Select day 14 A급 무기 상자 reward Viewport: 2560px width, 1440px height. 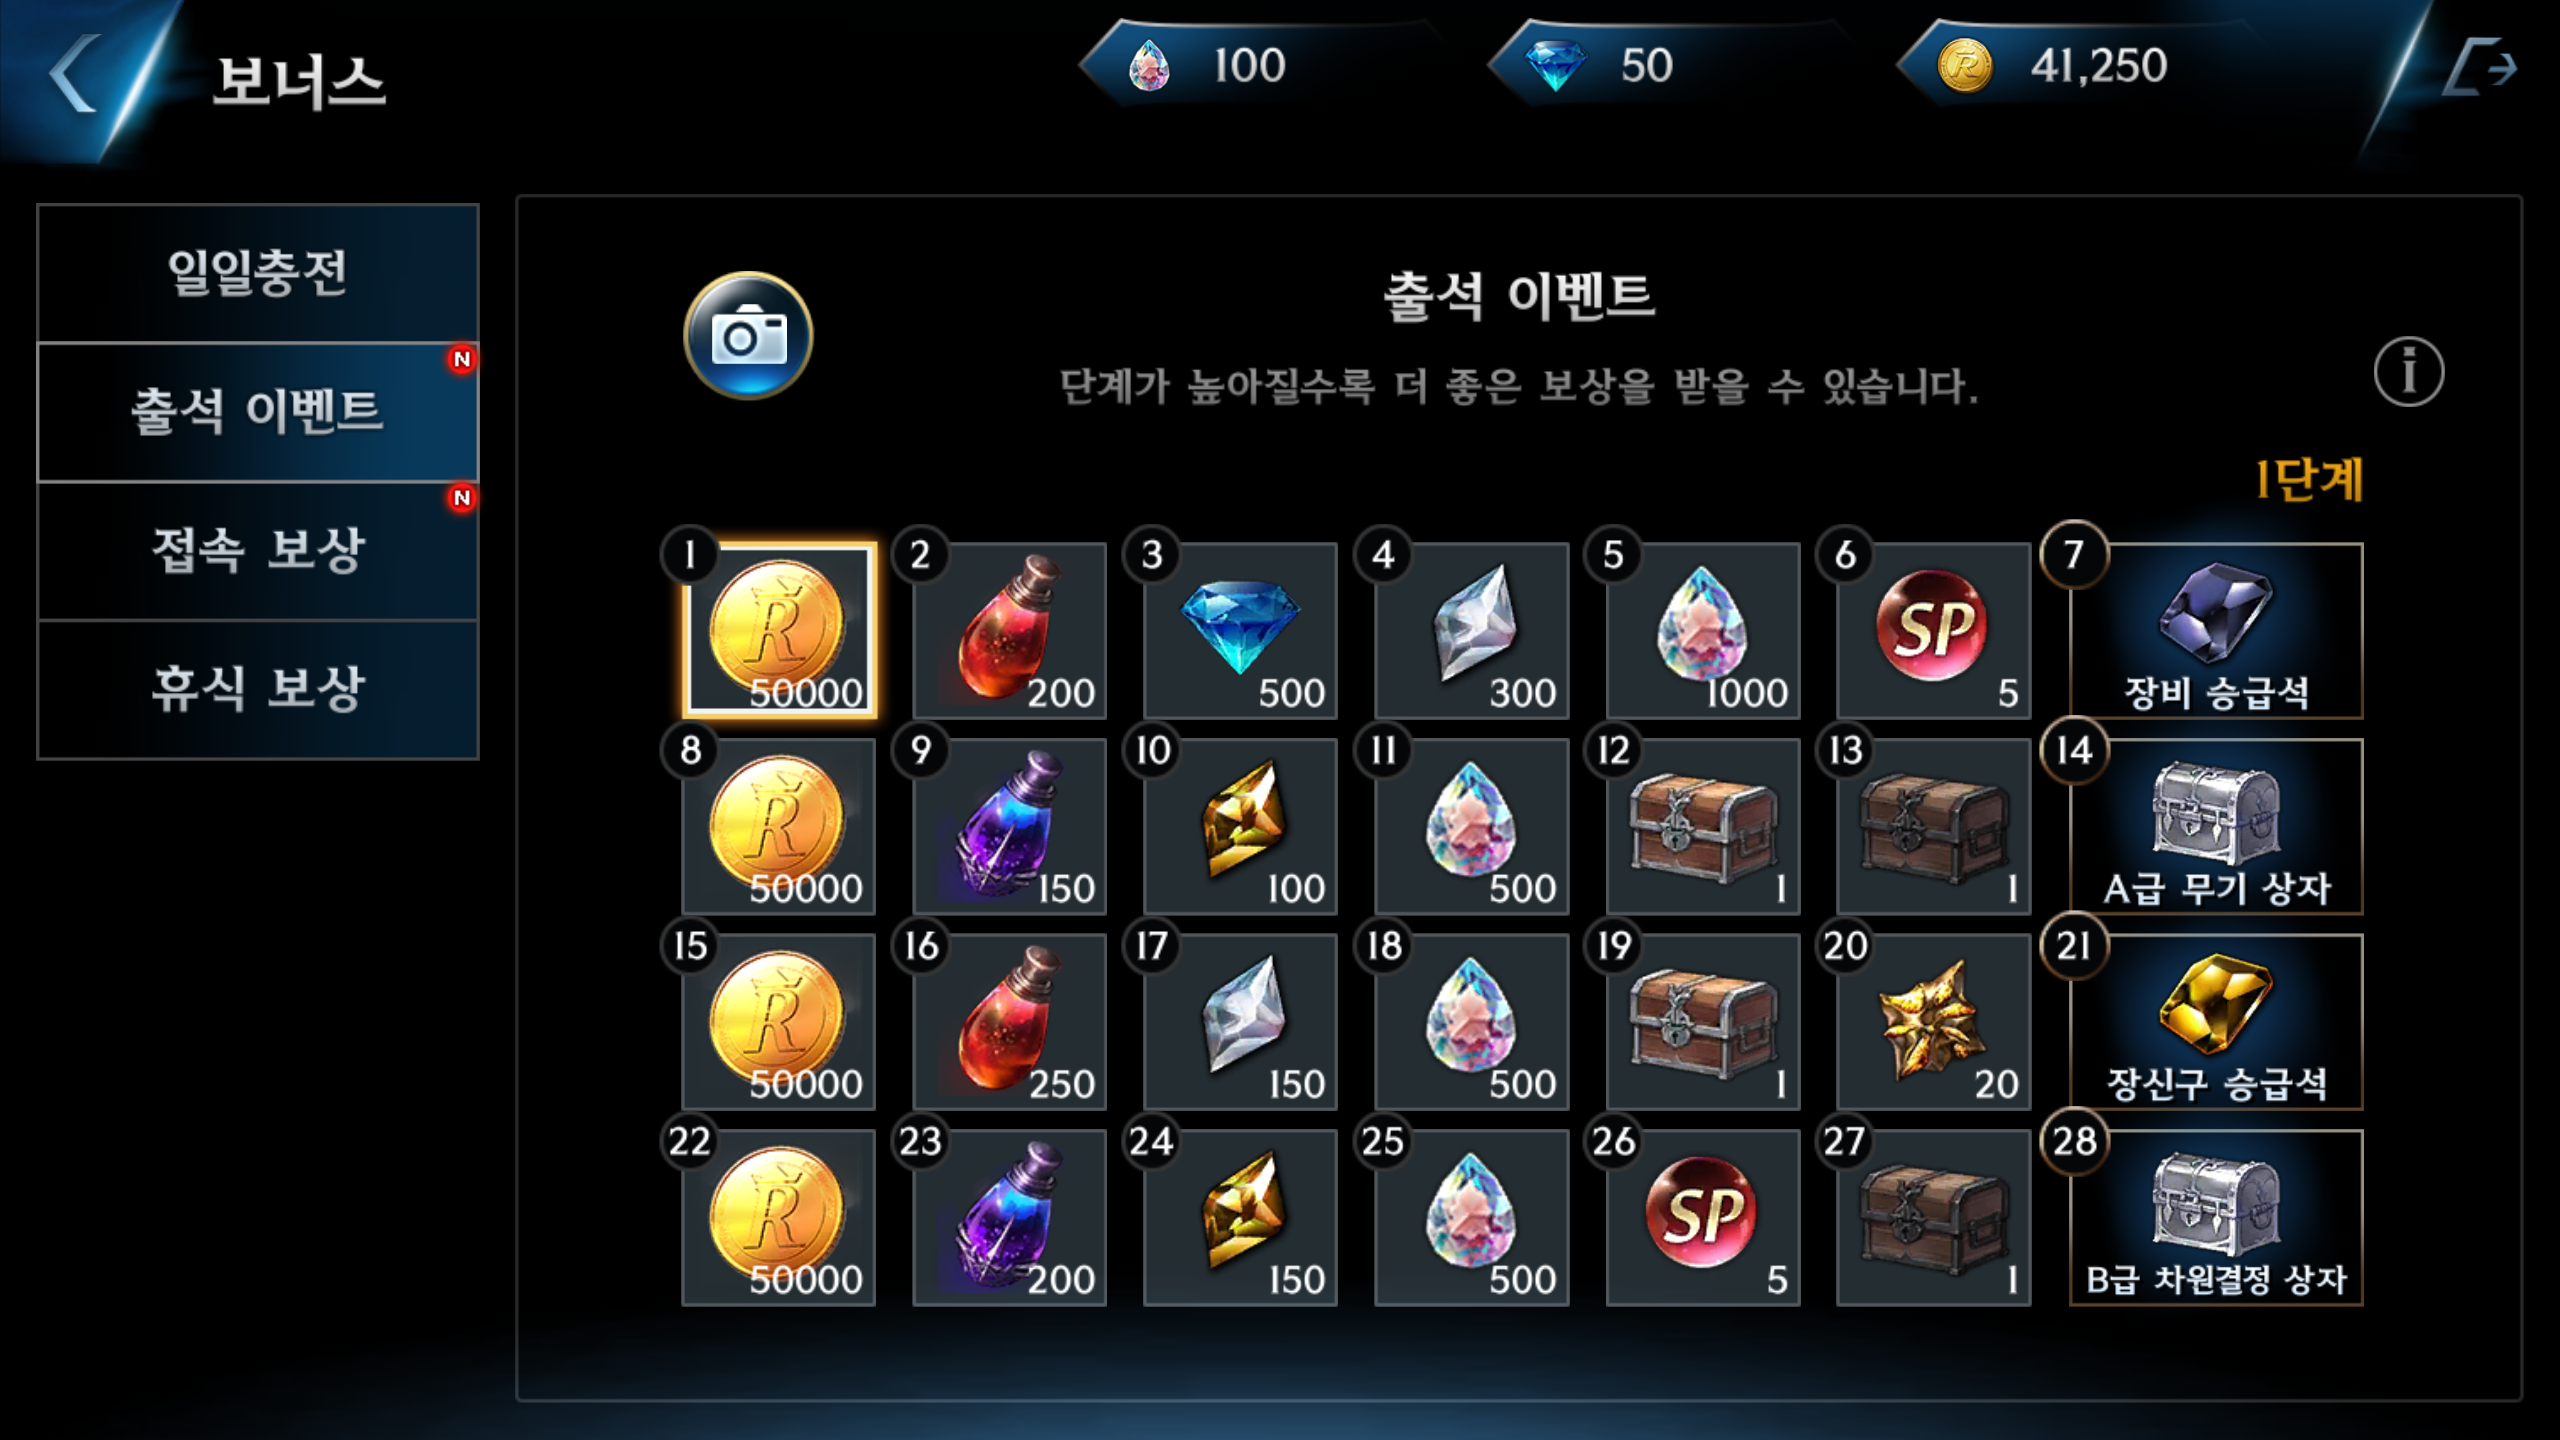[2216, 826]
